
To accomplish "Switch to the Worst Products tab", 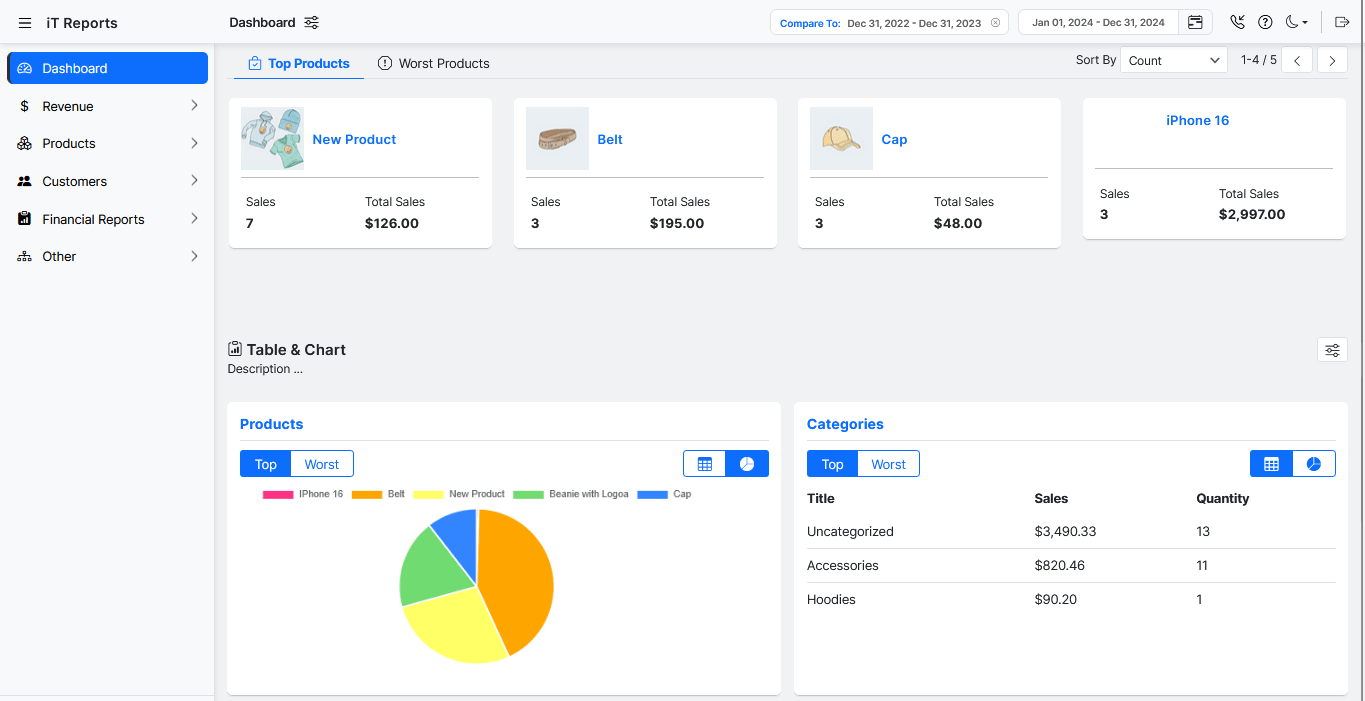I will pyautogui.click(x=434, y=63).
